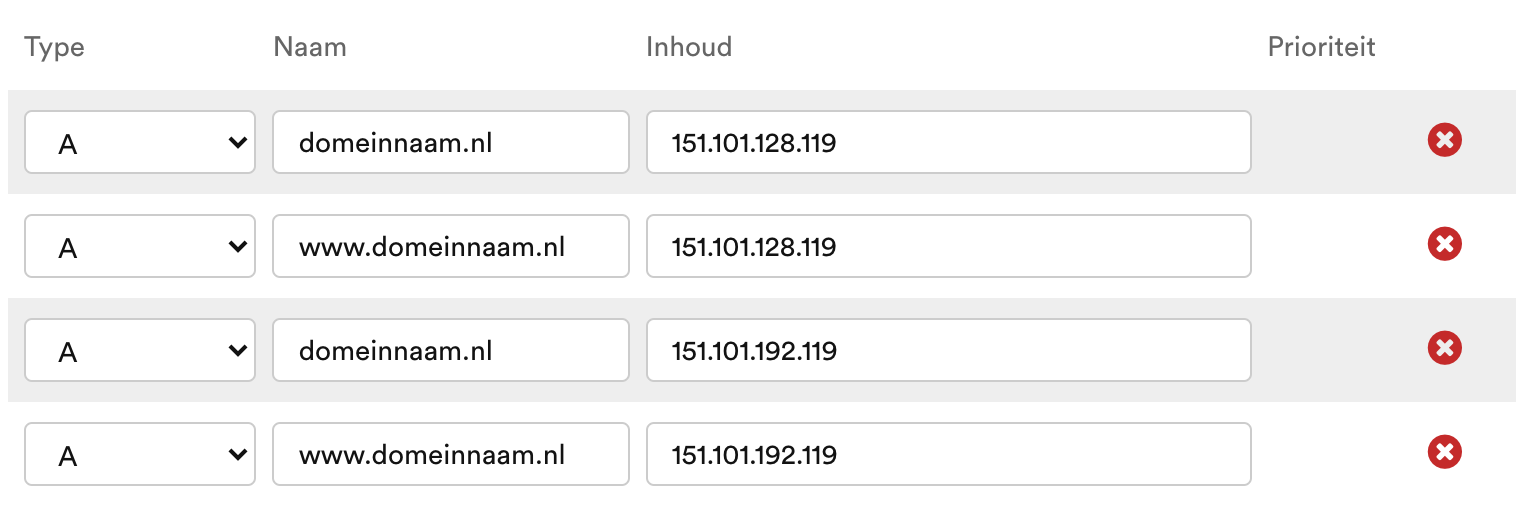Edit Inhoud 151.101.128.119 field for domeinnaam.nl record
Screen dimensions: 1526x522
point(948,142)
